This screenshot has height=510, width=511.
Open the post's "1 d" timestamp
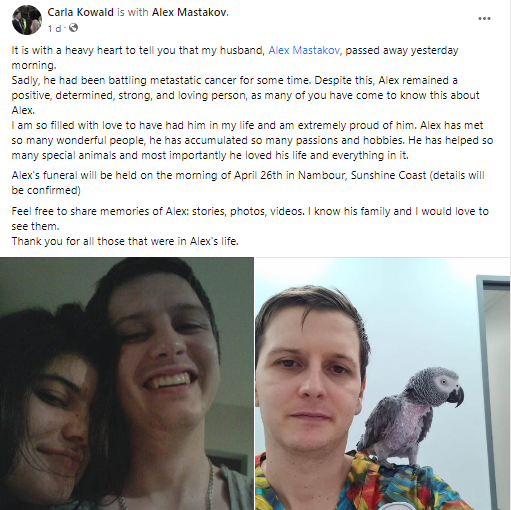click(x=54, y=29)
